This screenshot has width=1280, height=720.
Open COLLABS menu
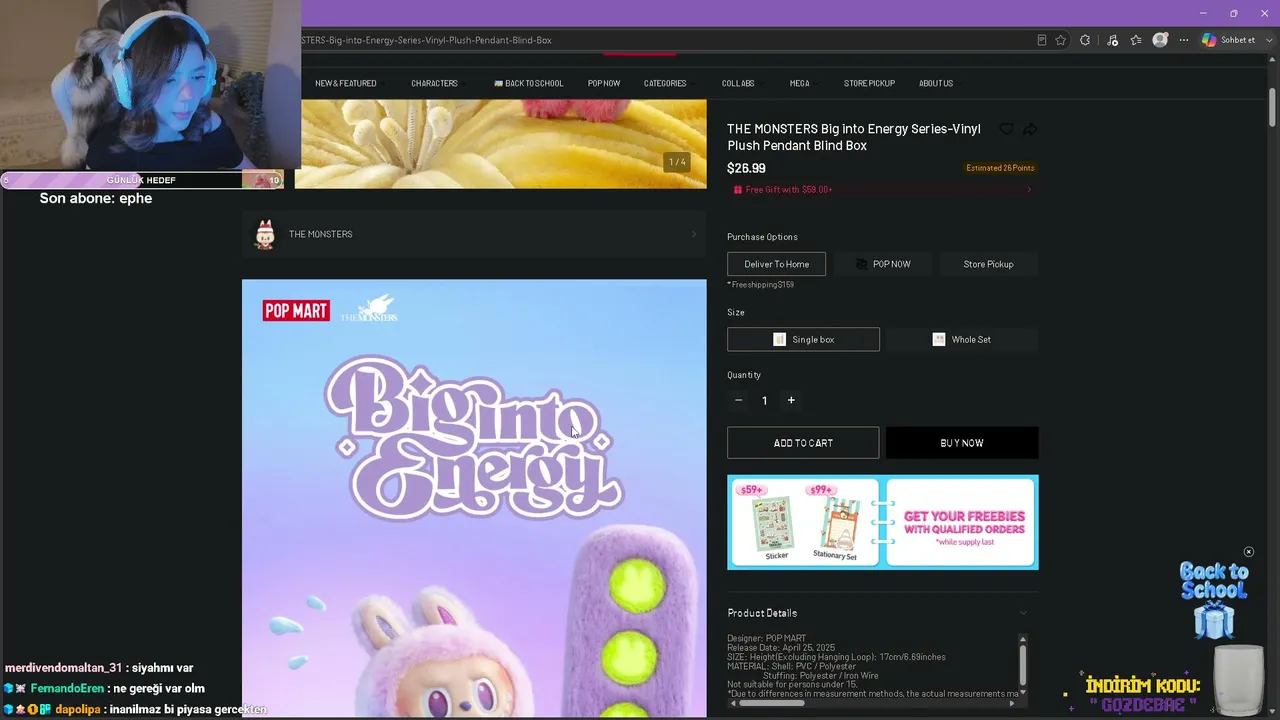tap(738, 83)
